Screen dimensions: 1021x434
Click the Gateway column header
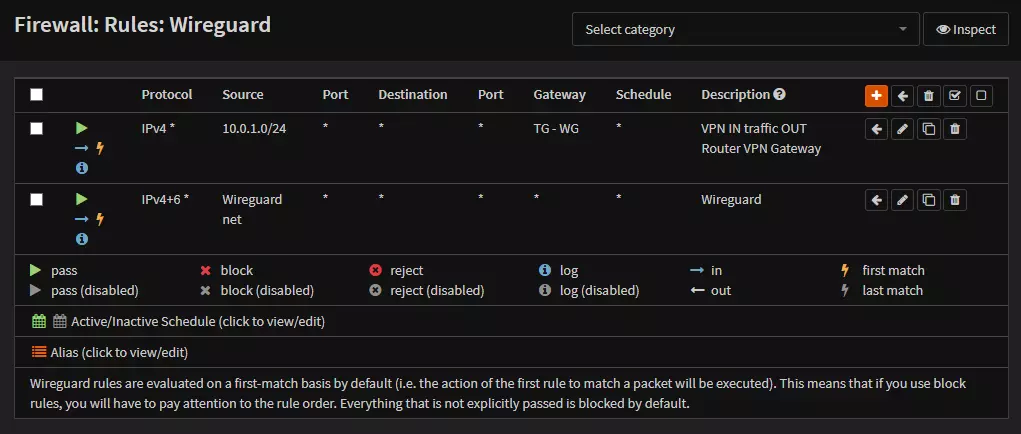click(x=559, y=94)
